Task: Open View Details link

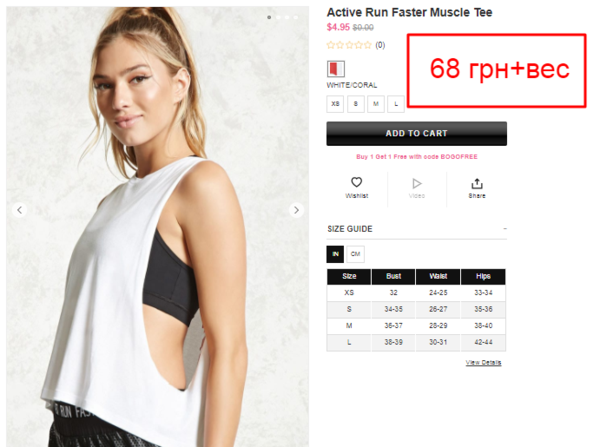Action: [x=483, y=362]
